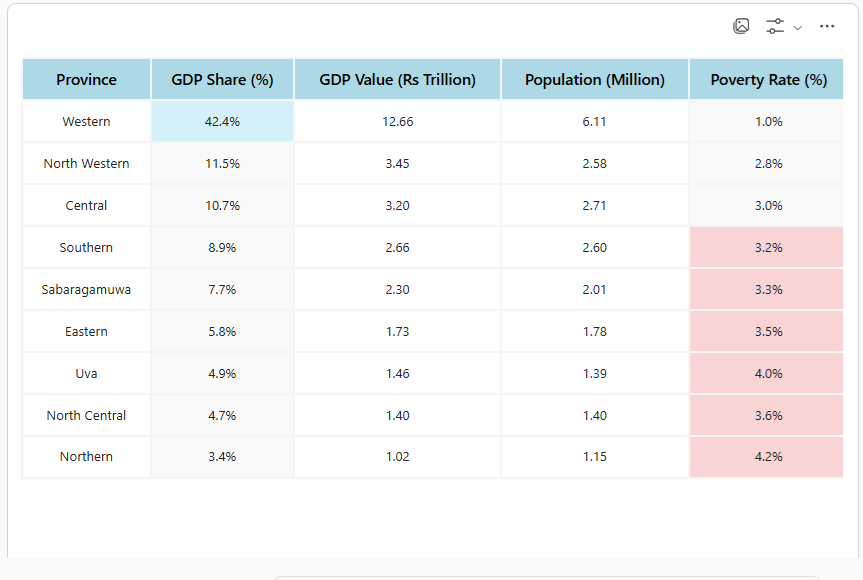Image resolution: width=863 pixels, height=580 pixels.
Task: Click the red 4.2% poverty rate cell
Action: click(768, 456)
